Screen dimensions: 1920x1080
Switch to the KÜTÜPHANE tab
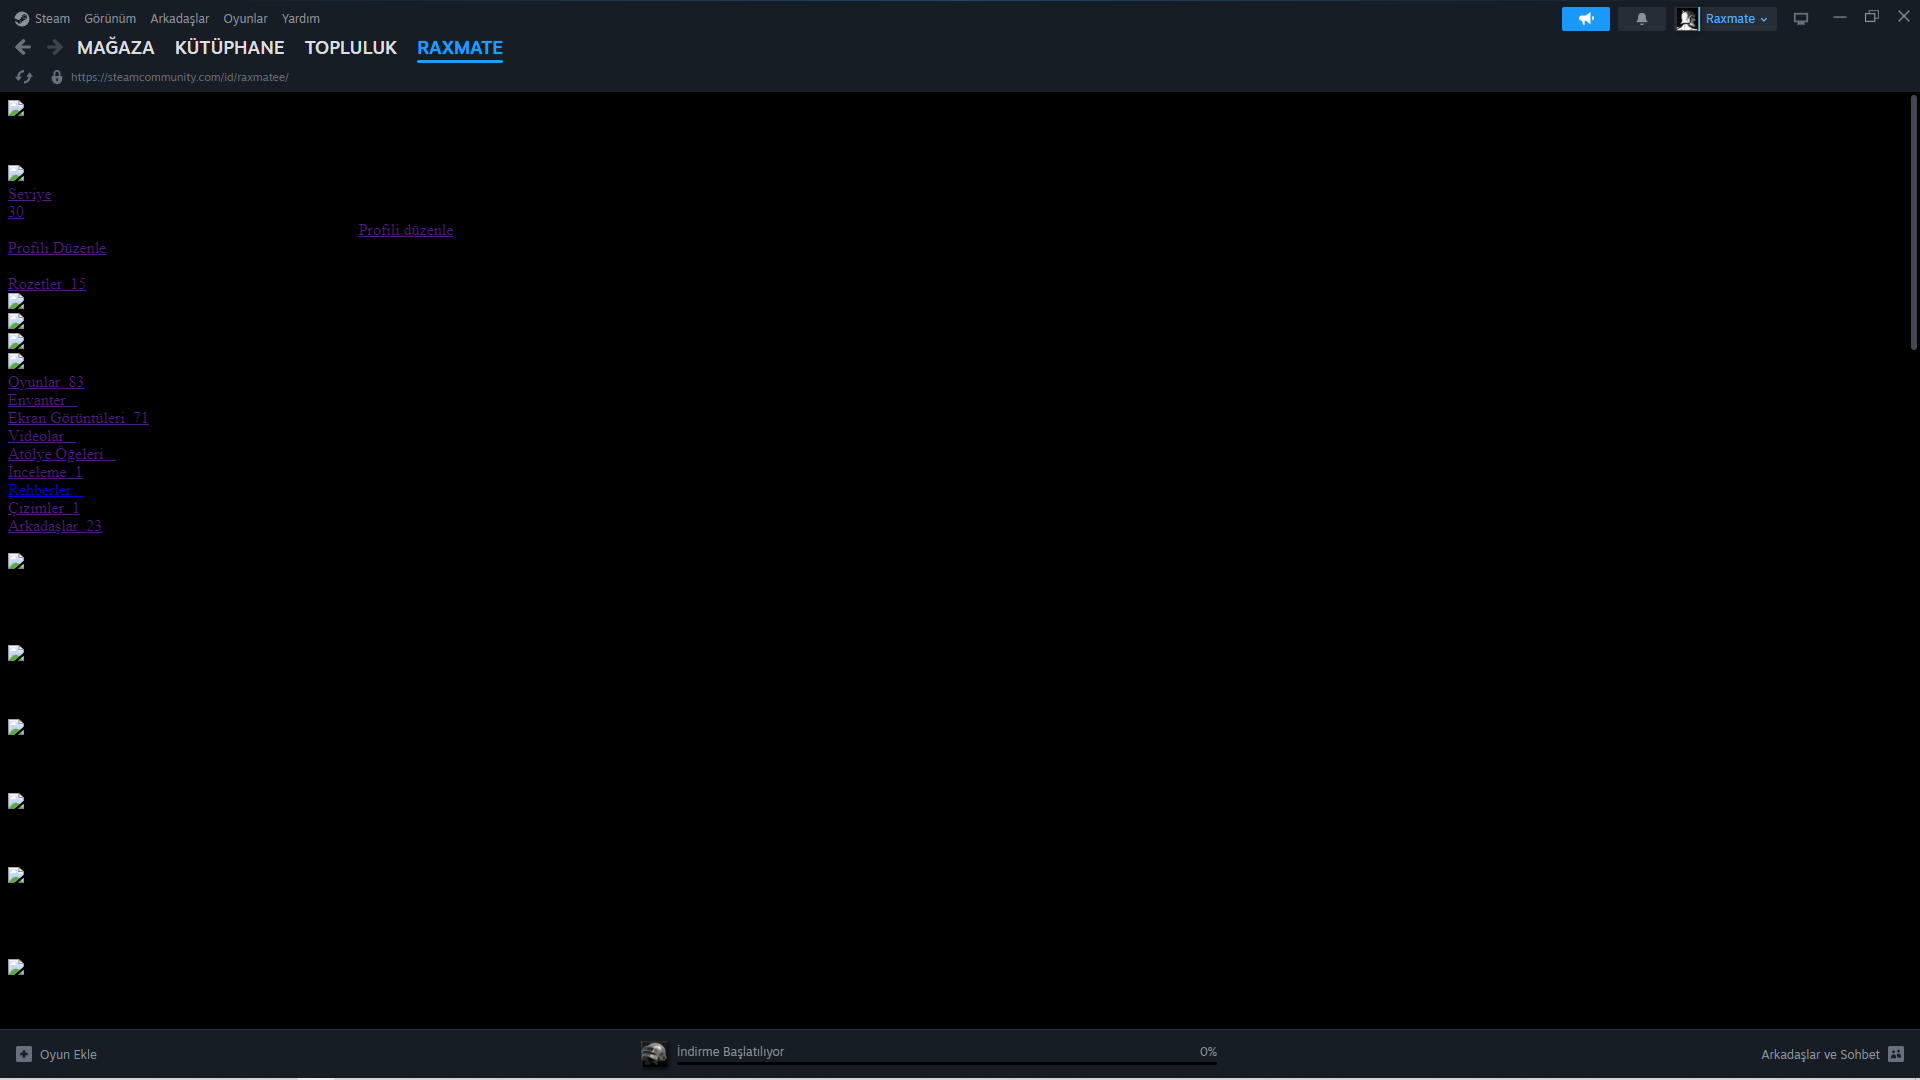(x=230, y=48)
